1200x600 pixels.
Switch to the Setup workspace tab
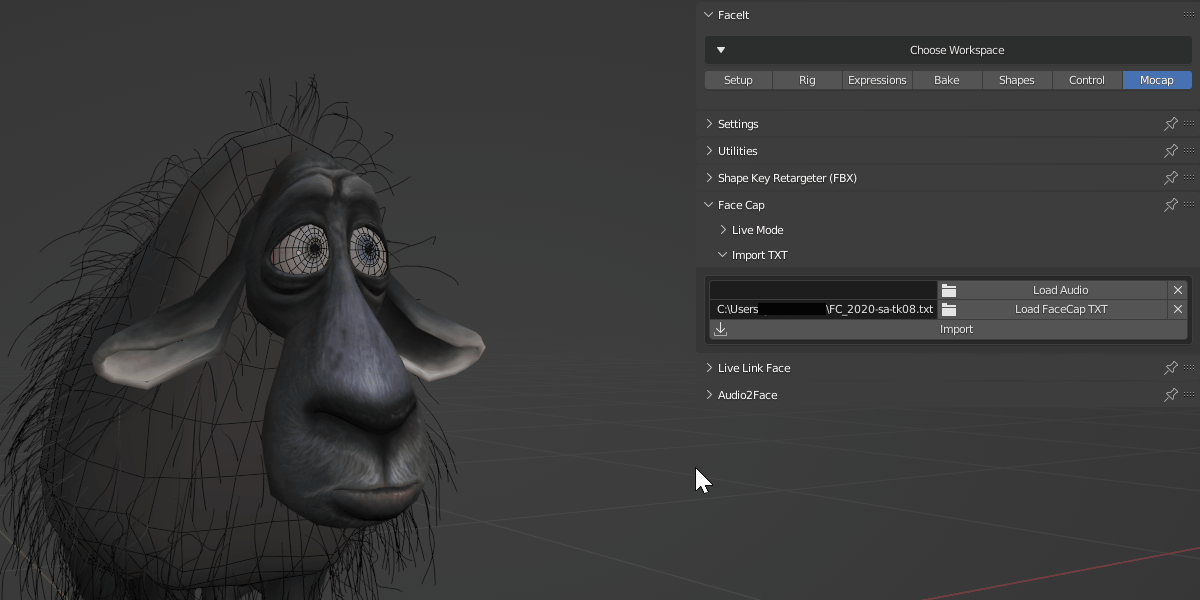coord(738,80)
